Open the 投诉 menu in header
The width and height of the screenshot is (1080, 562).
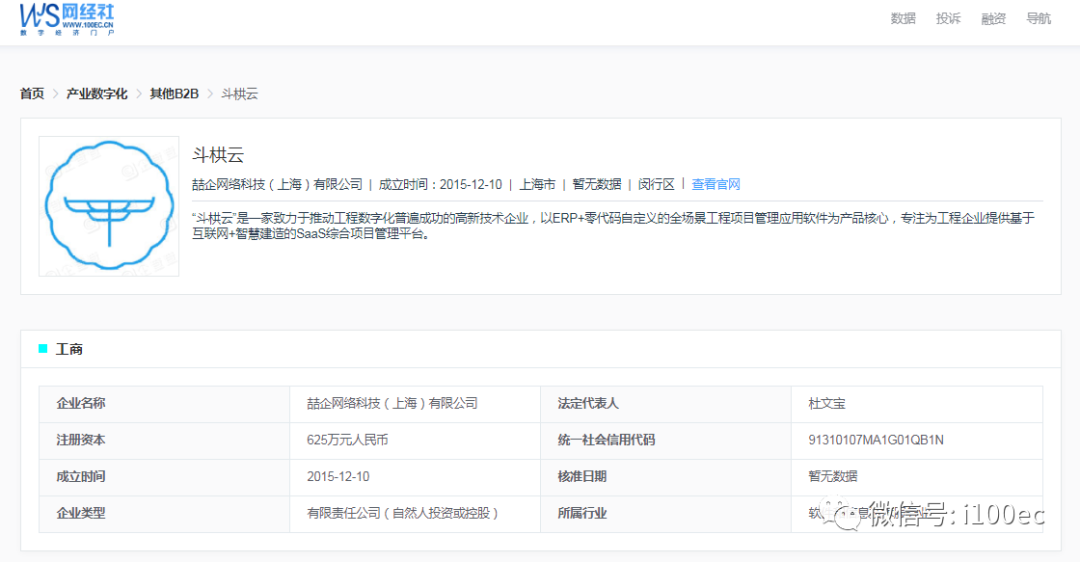(x=948, y=19)
